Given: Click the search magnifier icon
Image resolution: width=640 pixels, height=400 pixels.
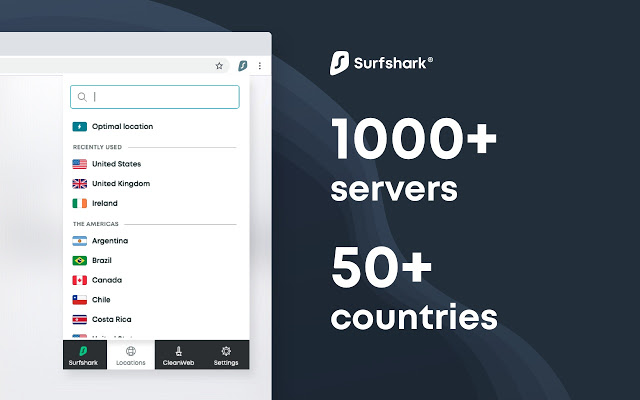Looking at the screenshot, I should 80,97.
